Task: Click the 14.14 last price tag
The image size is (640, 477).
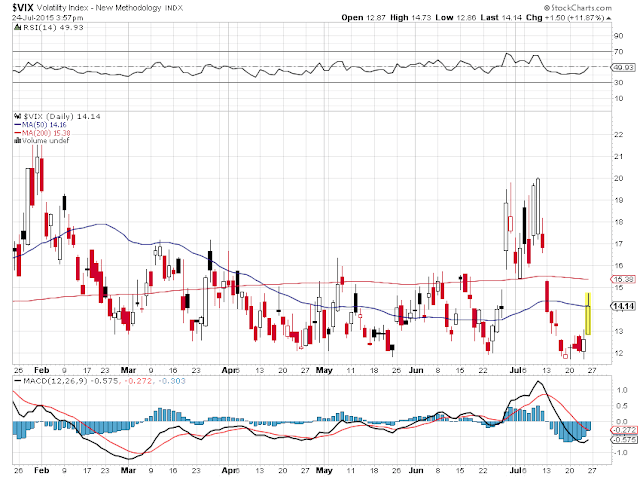Action: tap(623, 306)
